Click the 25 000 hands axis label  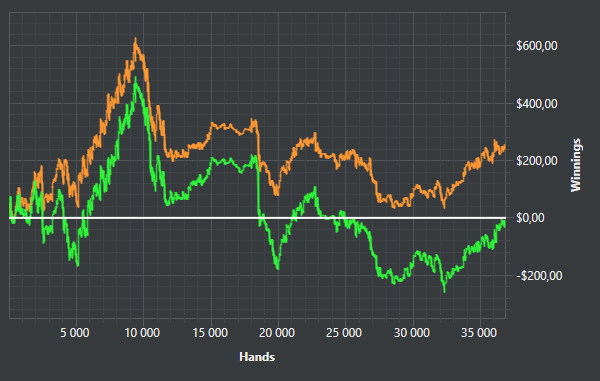[x=344, y=333]
